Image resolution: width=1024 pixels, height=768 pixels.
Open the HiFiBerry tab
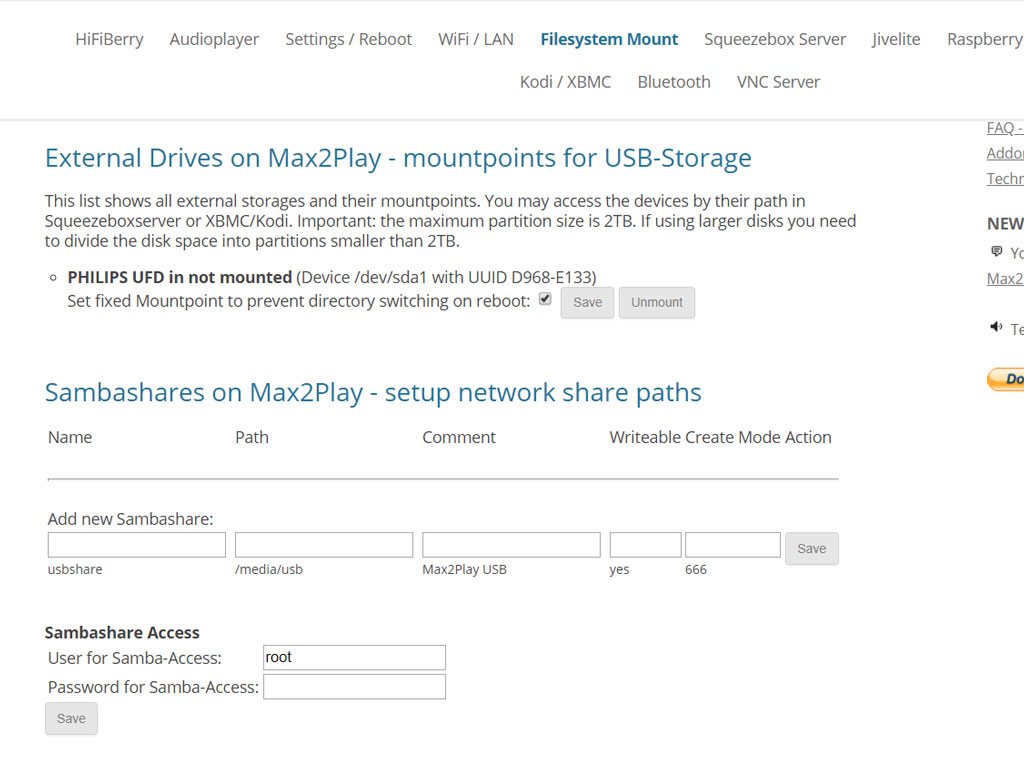tap(109, 39)
